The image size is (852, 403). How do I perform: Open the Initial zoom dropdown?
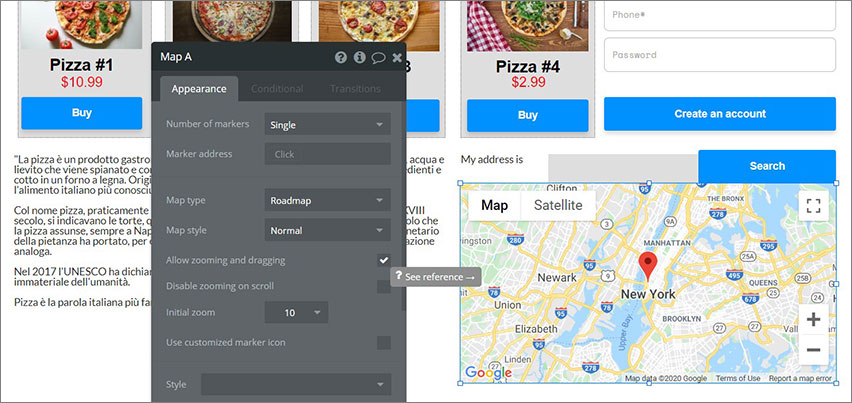296,312
